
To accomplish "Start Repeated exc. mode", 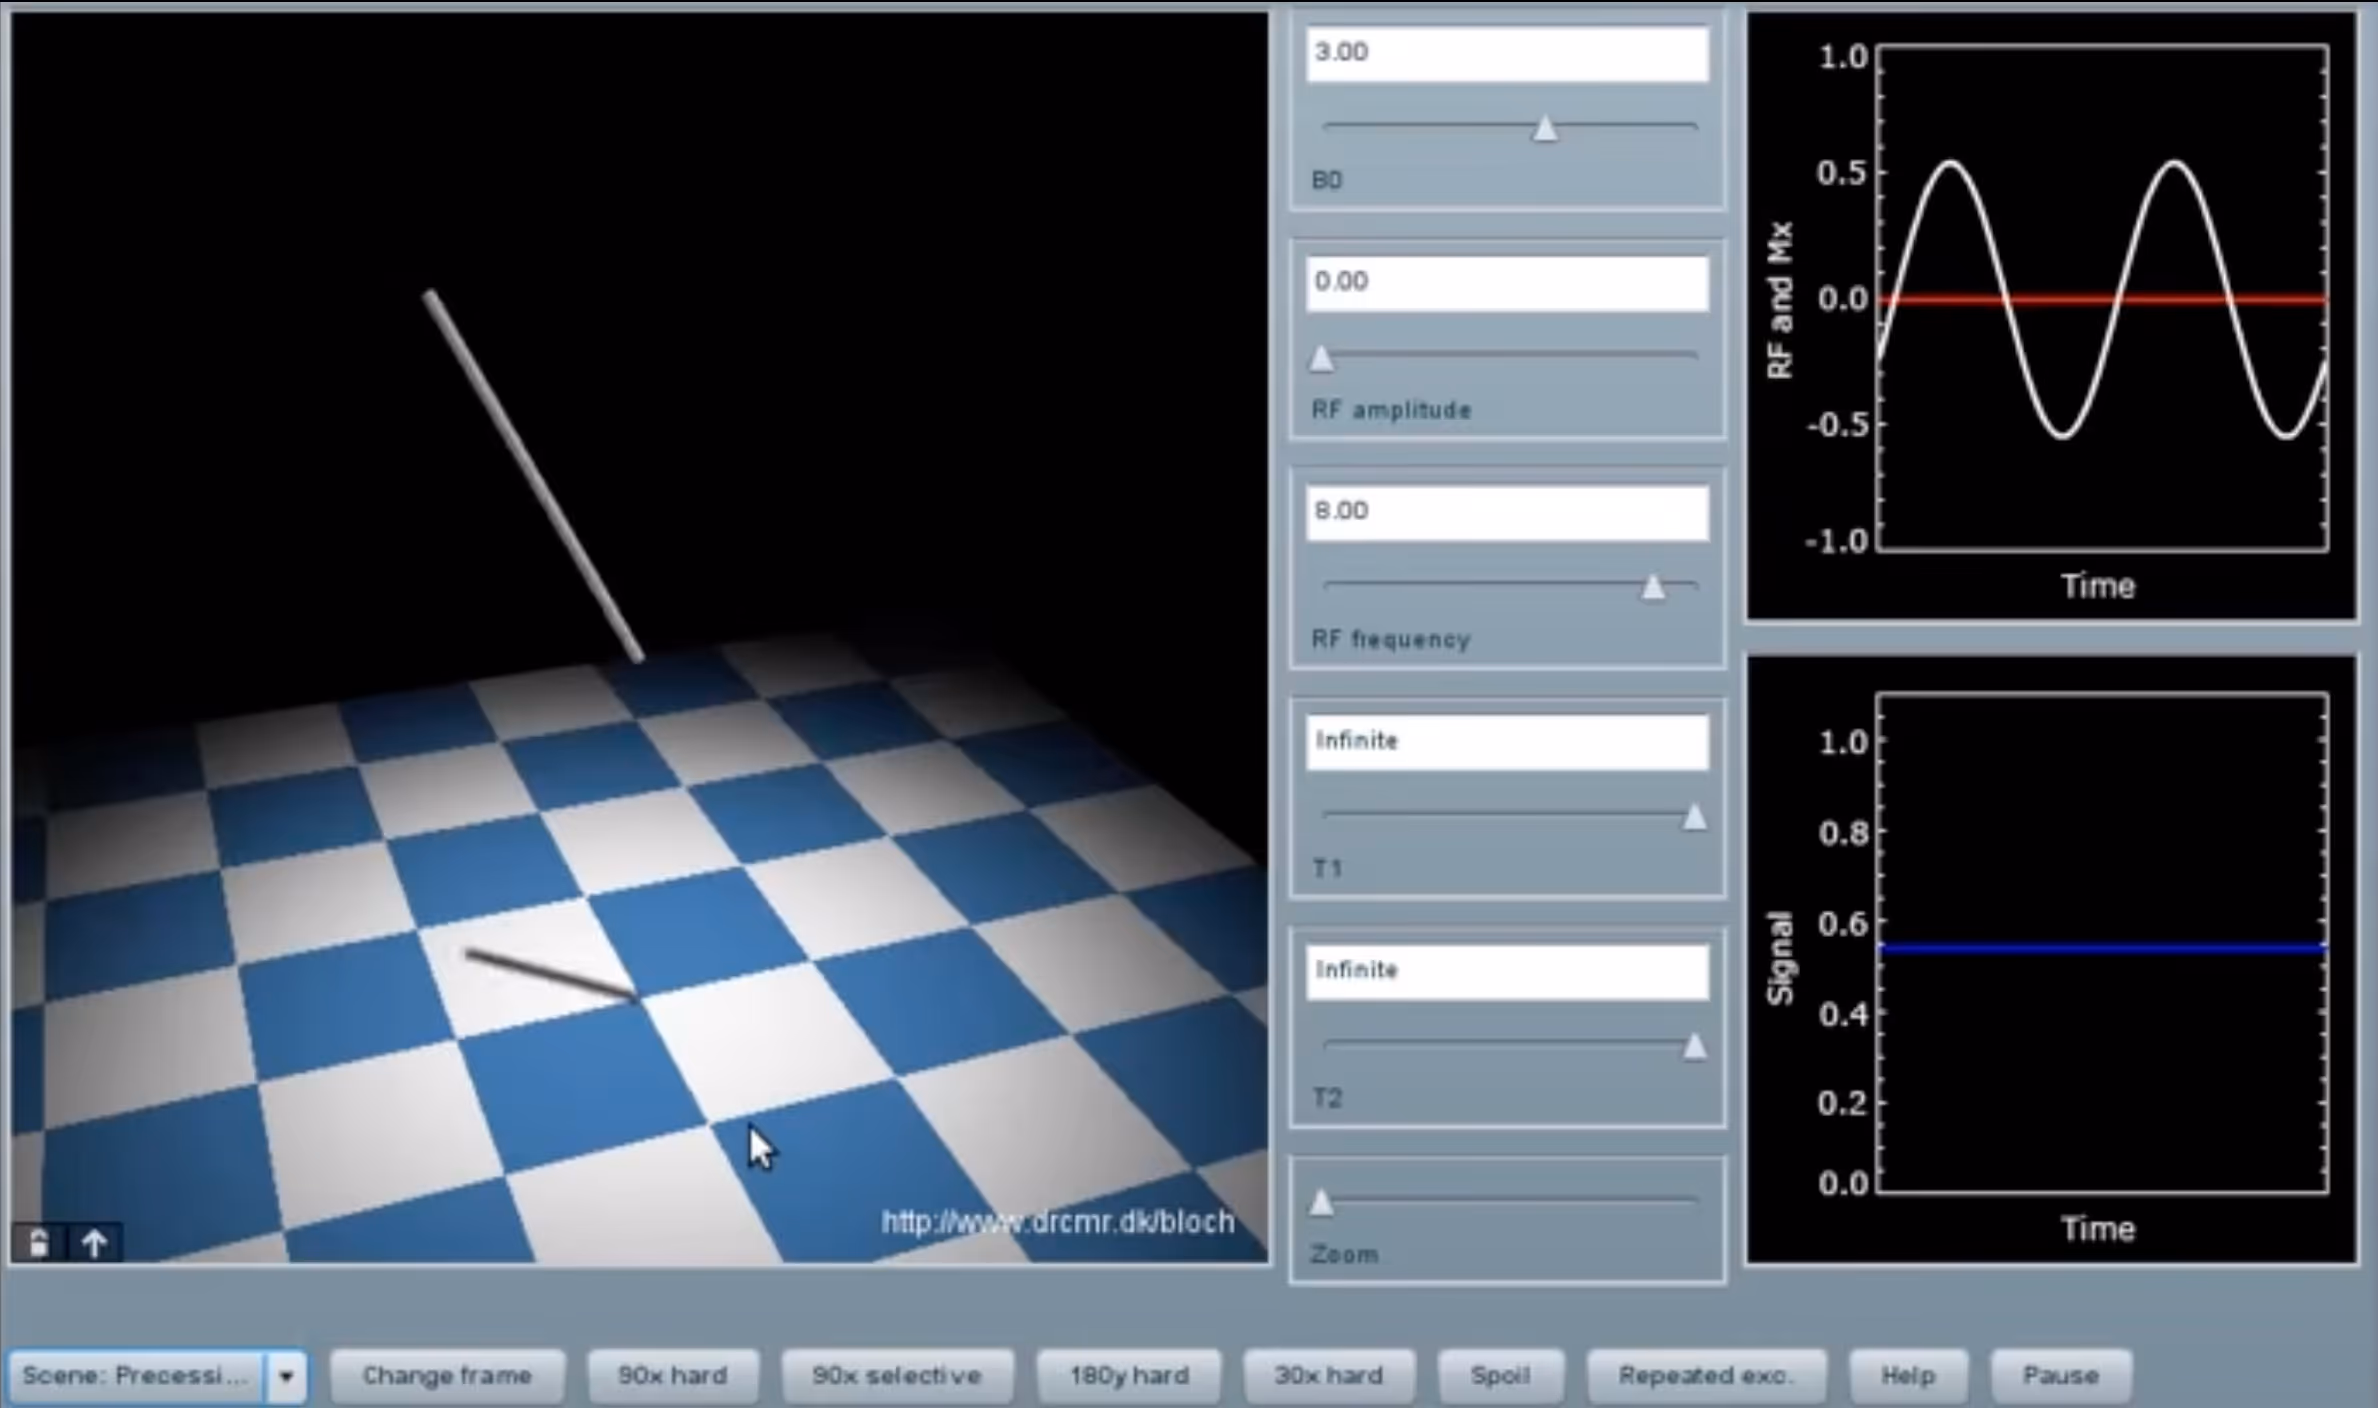I will click(x=1708, y=1375).
